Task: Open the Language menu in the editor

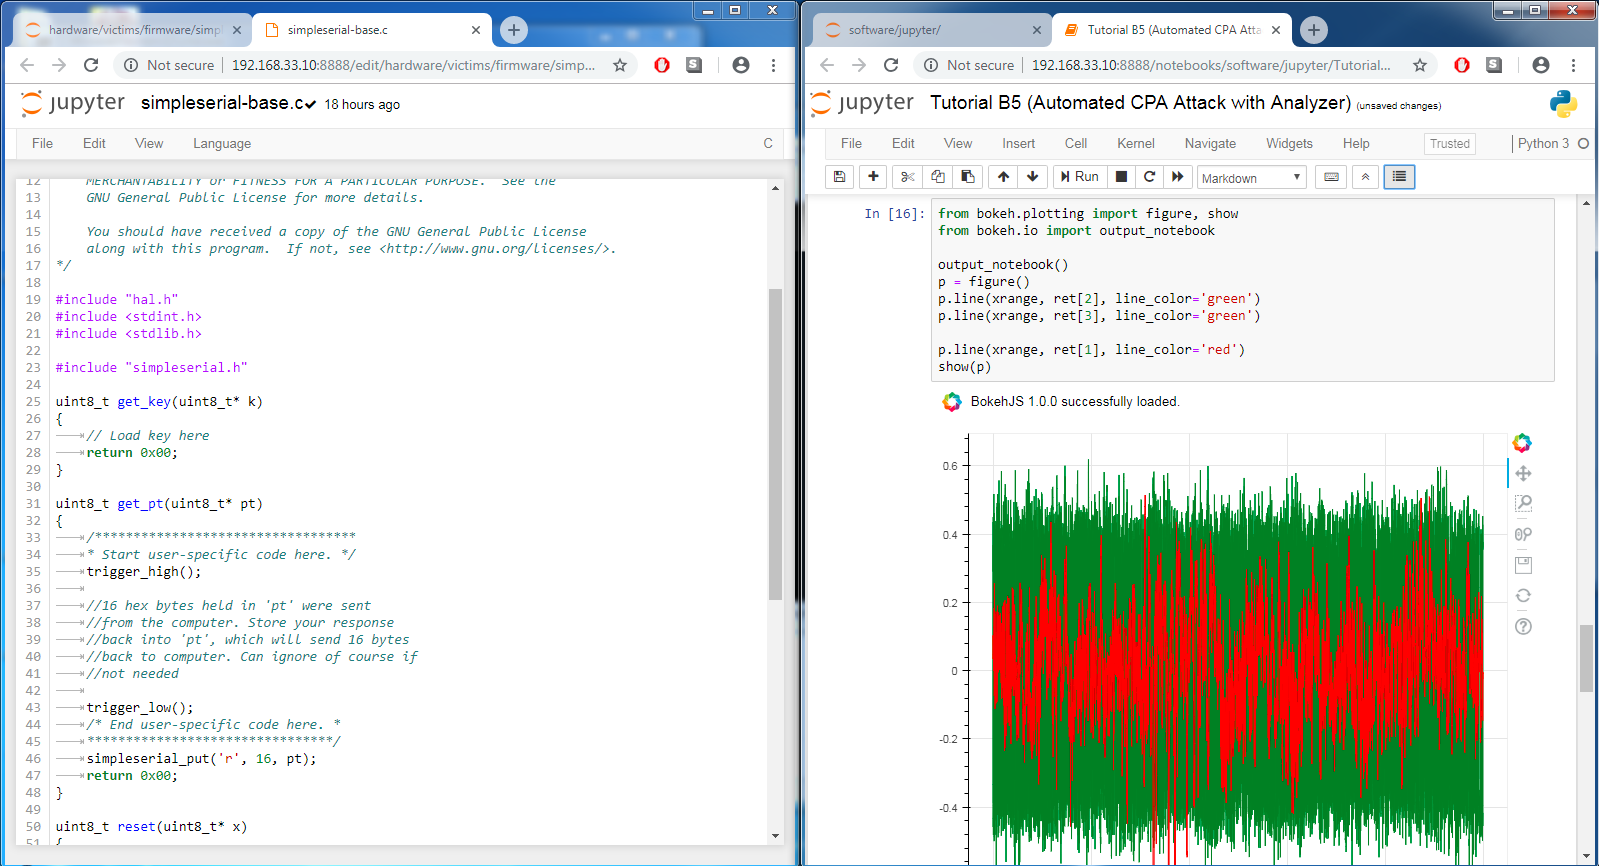Action: point(222,144)
